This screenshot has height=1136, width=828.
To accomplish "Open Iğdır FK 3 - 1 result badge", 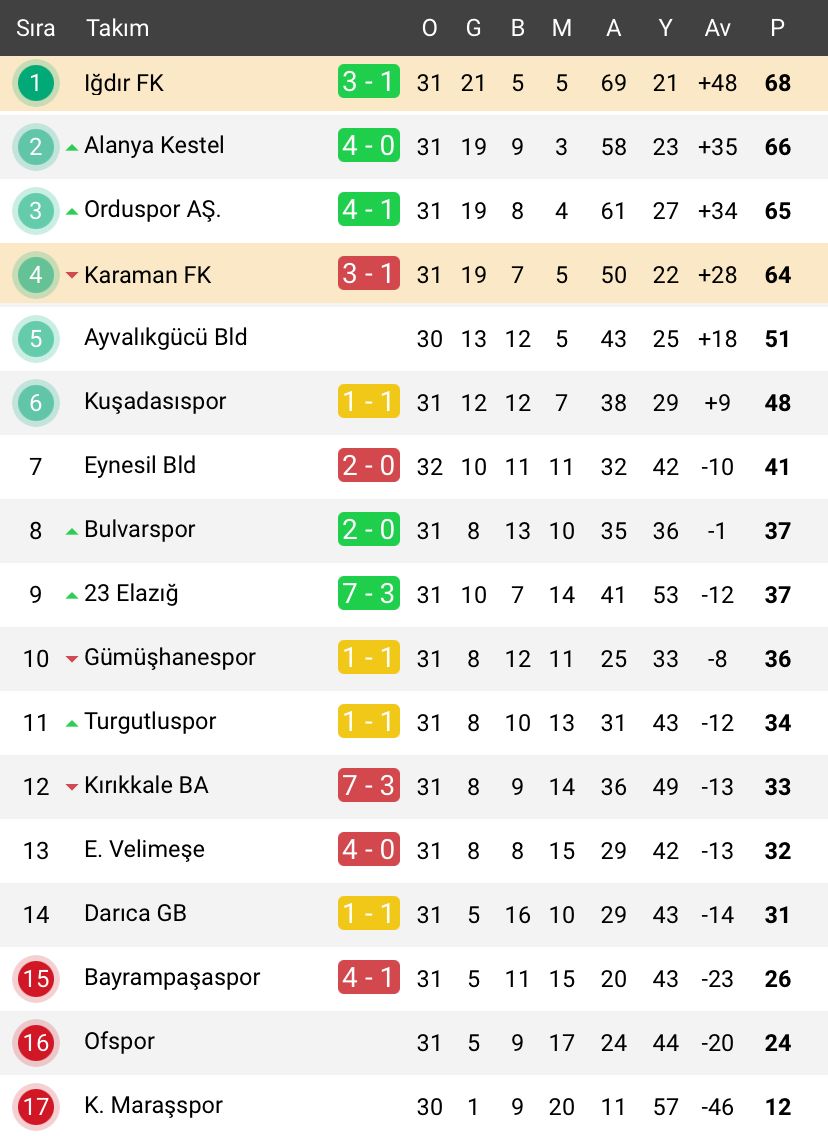I will pyautogui.click(x=369, y=82).
